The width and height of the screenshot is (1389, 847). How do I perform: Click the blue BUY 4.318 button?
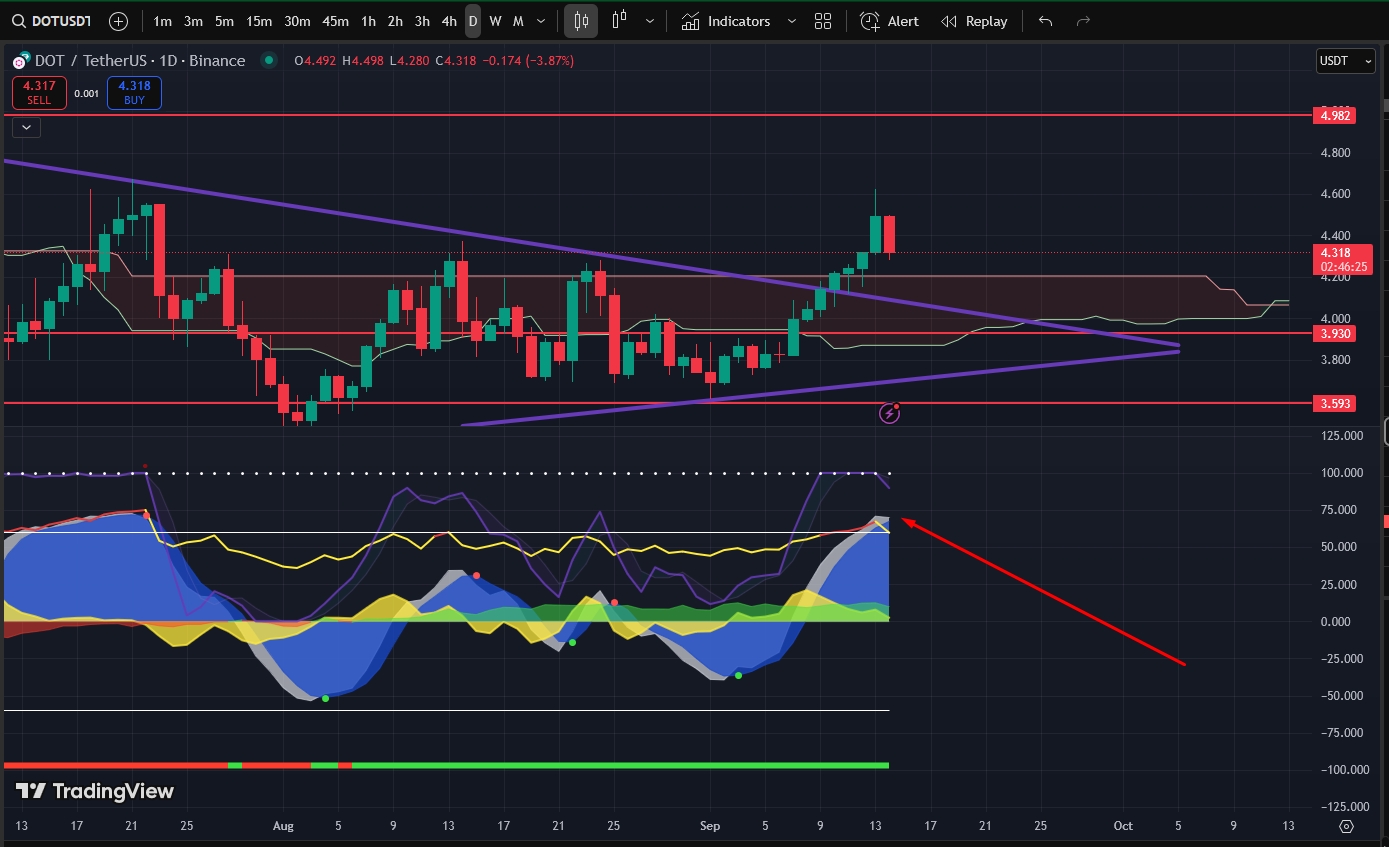[134, 93]
